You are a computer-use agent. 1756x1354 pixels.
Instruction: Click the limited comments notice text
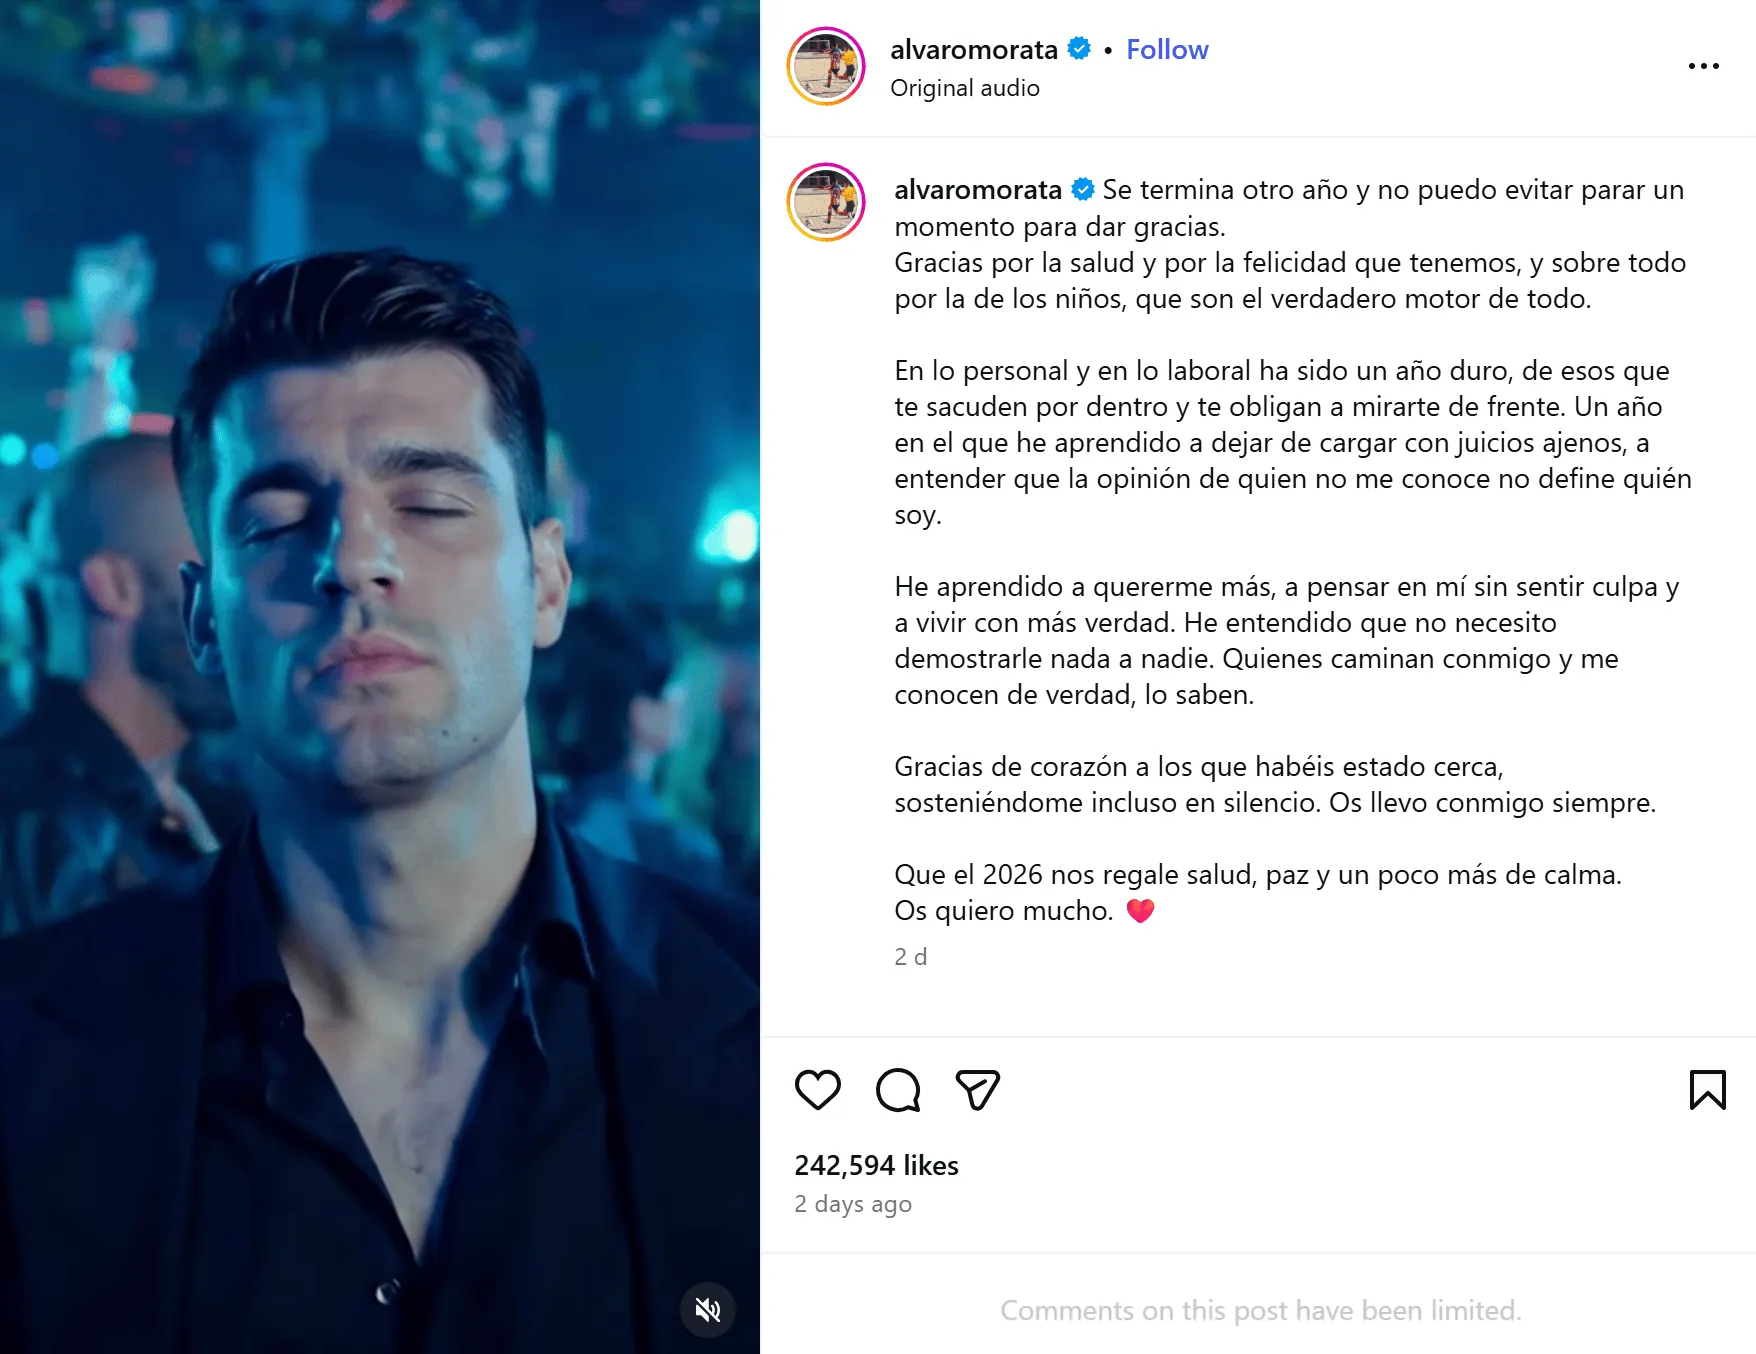(x=1260, y=1310)
